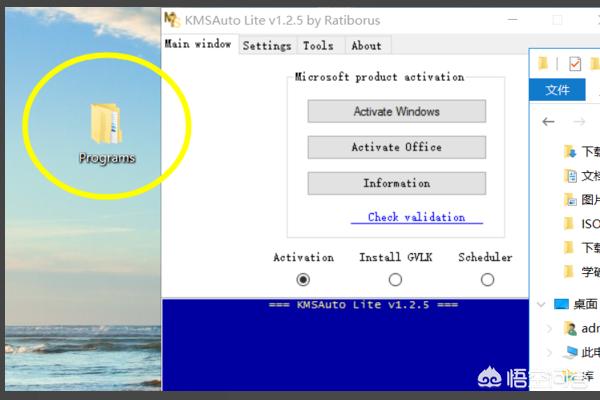Click the Information button
The height and width of the screenshot is (400, 600).
coord(397,183)
